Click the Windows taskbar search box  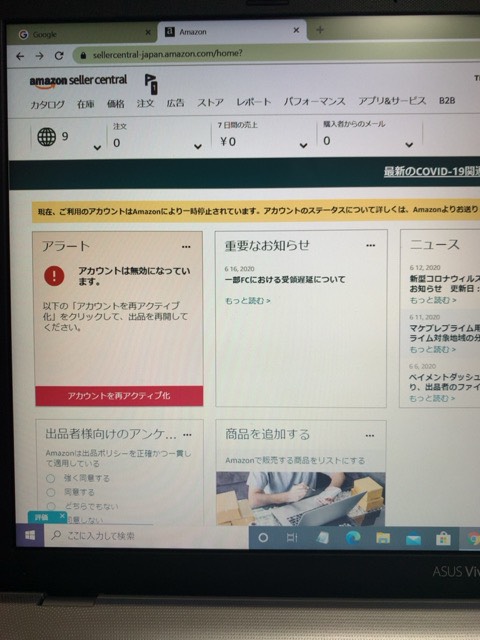click(147, 536)
